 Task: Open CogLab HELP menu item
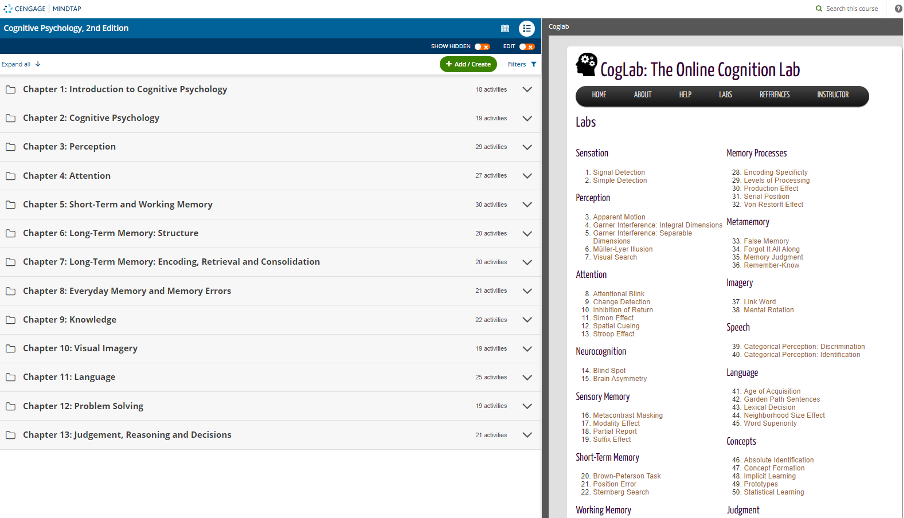tap(685, 95)
